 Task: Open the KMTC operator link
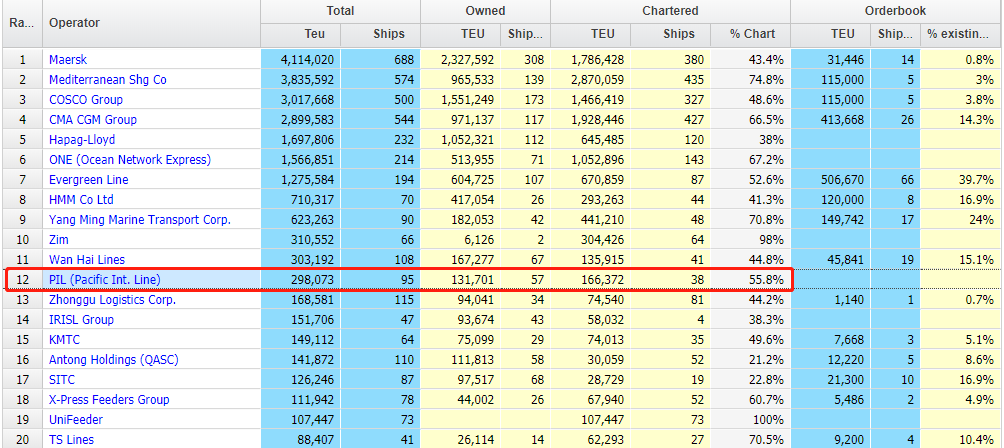pos(65,339)
